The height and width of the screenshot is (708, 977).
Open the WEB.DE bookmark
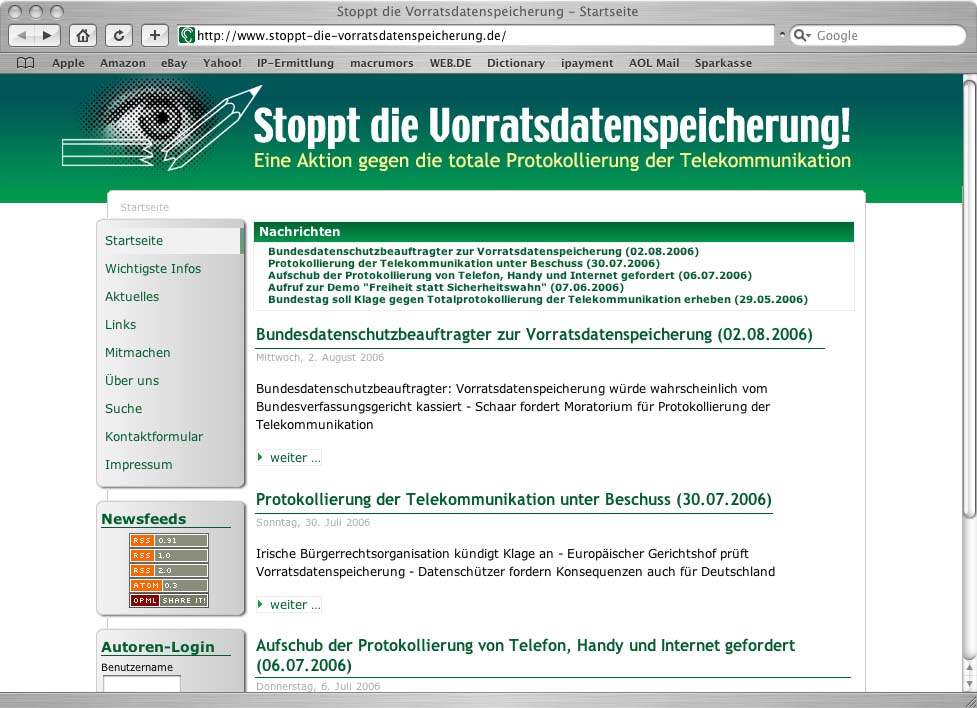click(x=450, y=63)
